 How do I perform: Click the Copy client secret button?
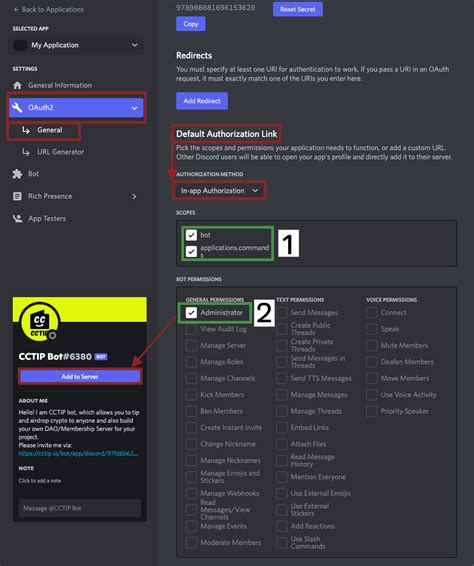pos(191,24)
